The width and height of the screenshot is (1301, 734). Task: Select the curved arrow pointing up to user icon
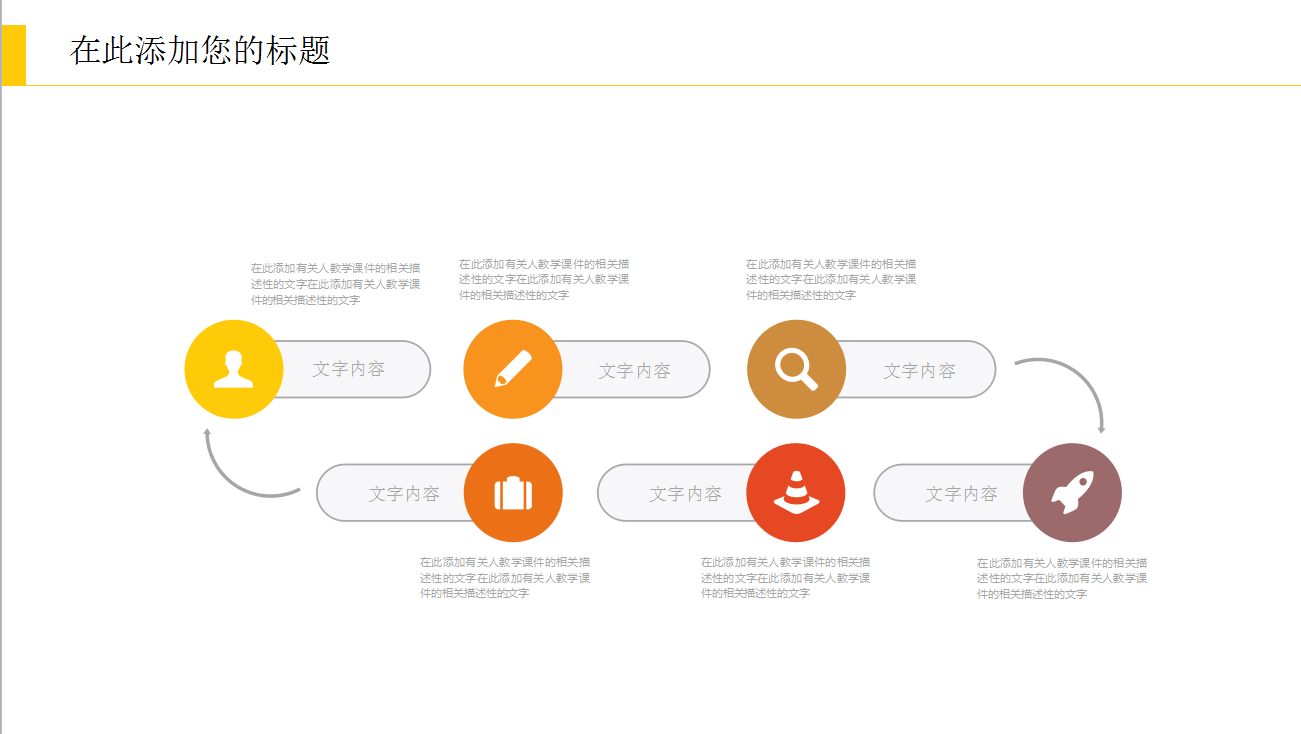(252, 463)
